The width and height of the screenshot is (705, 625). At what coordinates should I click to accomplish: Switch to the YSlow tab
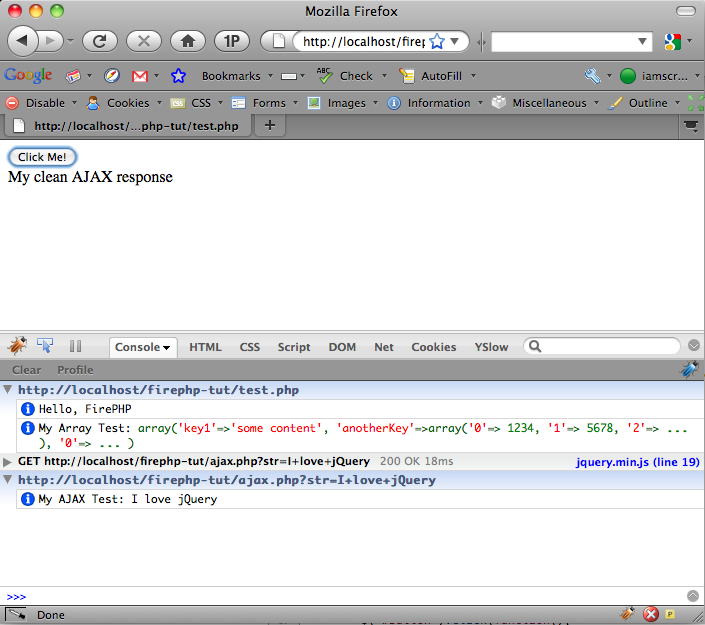click(x=491, y=347)
